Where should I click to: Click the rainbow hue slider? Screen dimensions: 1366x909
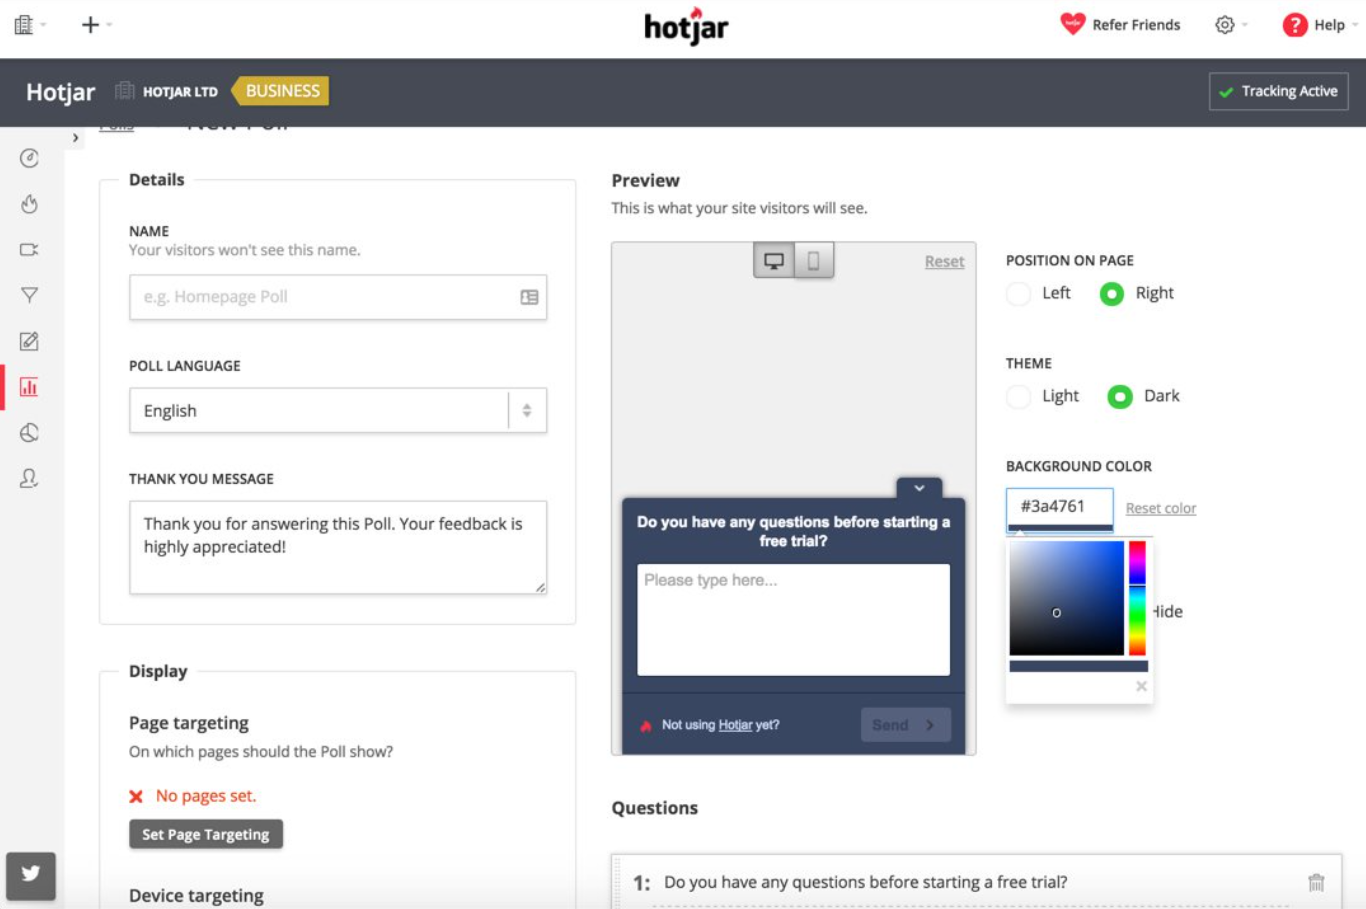click(1137, 598)
